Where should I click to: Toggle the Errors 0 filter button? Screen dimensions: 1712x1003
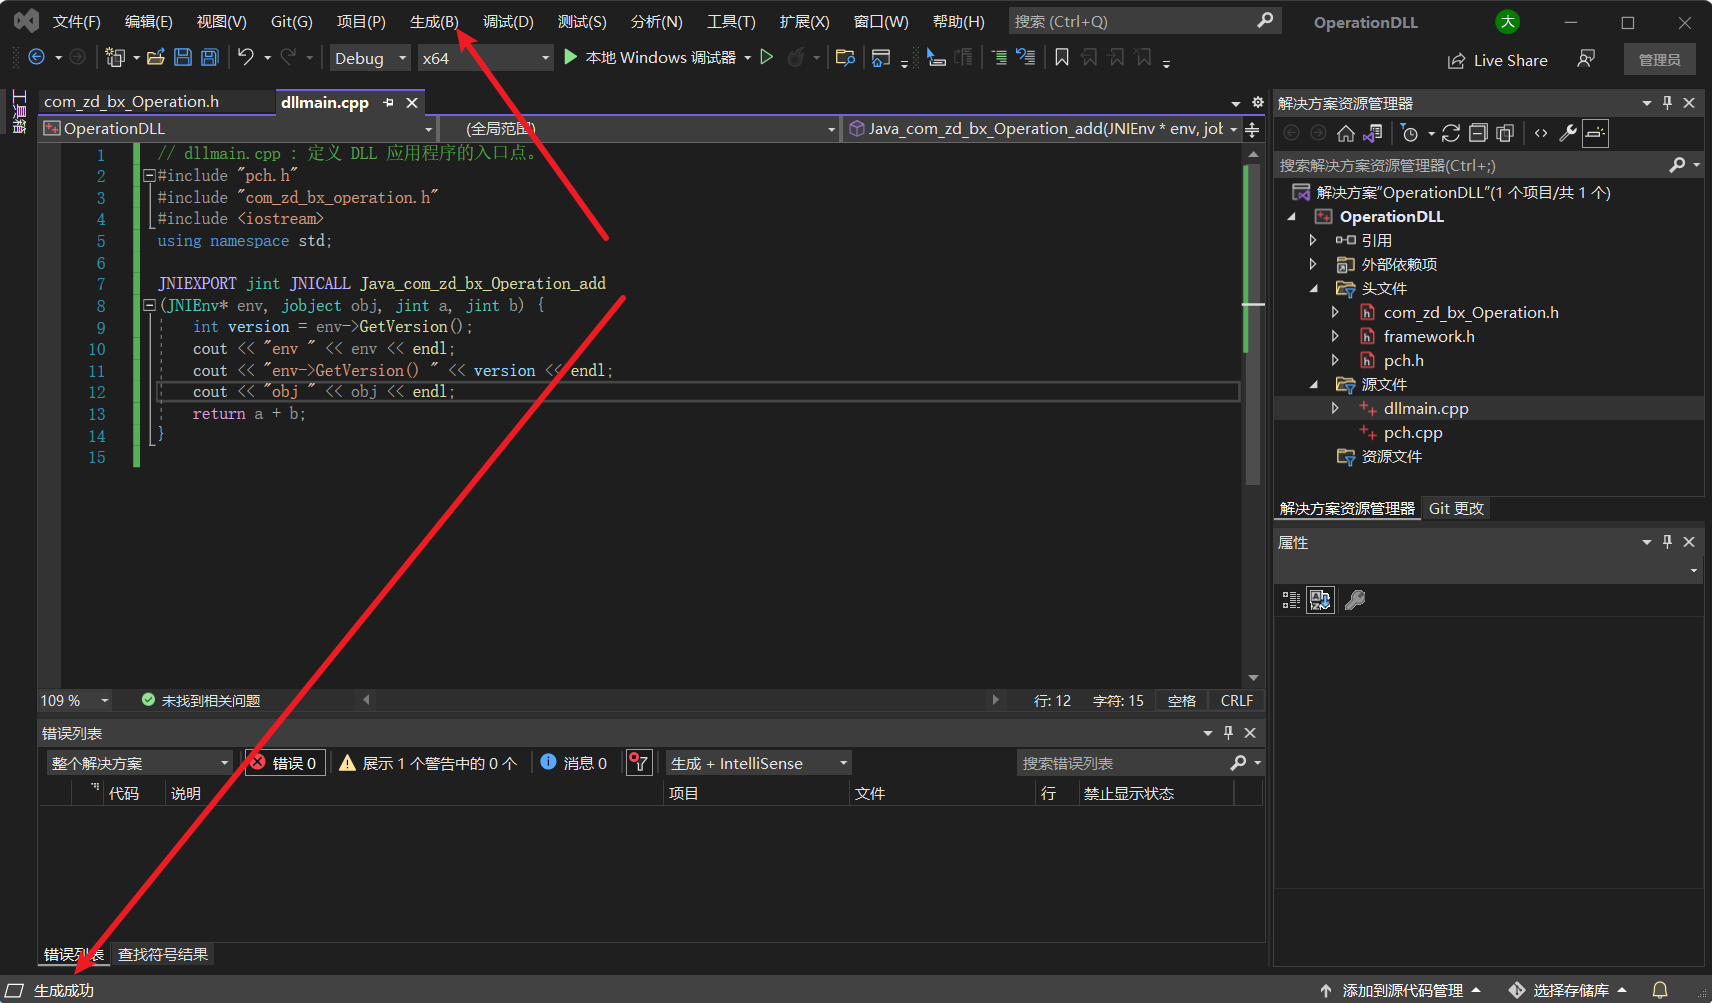(x=285, y=763)
